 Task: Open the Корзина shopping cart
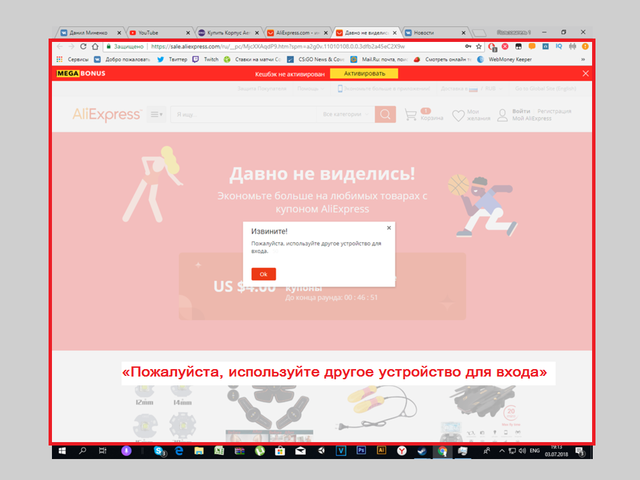(x=424, y=114)
